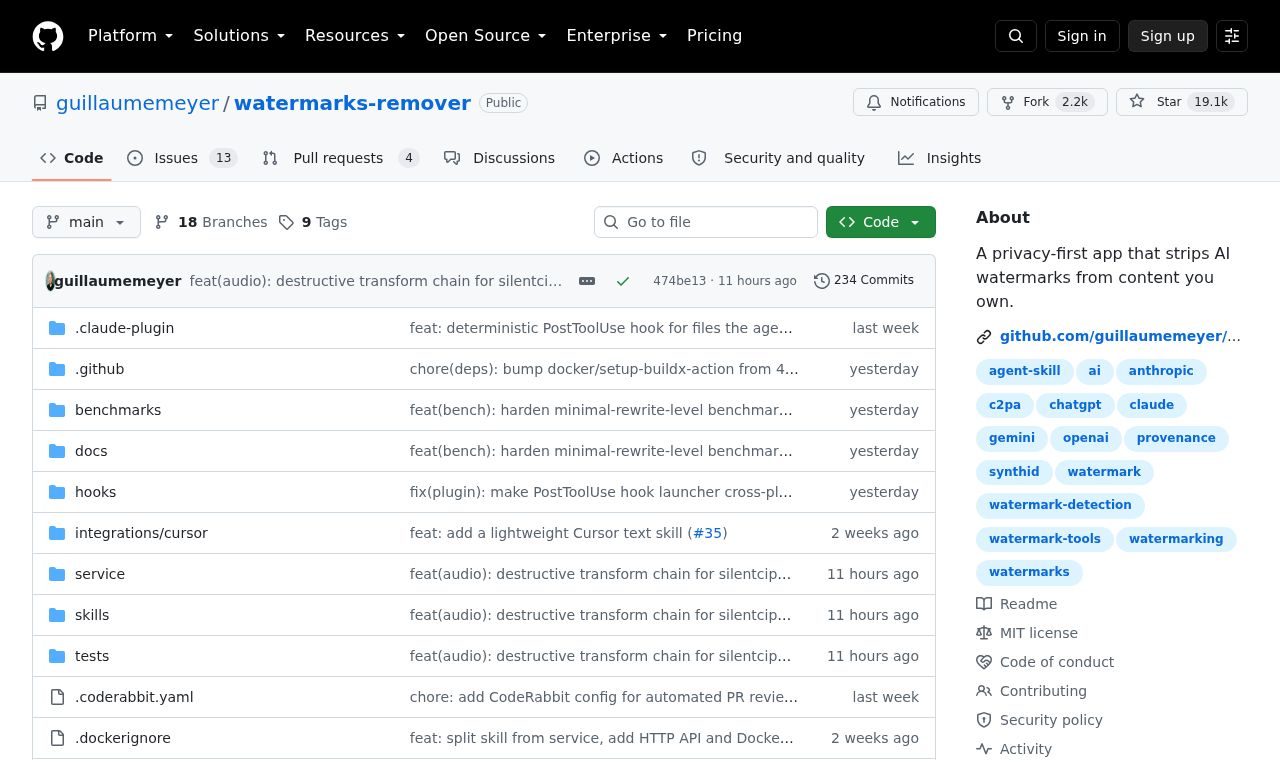Open the green Code dropdown button
Viewport: 1280px width, 760px height.
(881, 222)
